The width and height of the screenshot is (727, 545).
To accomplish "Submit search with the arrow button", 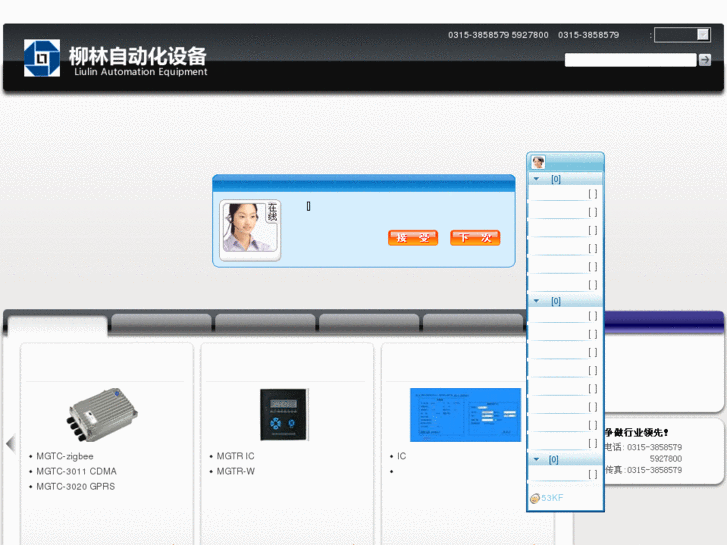I will (x=705, y=60).
